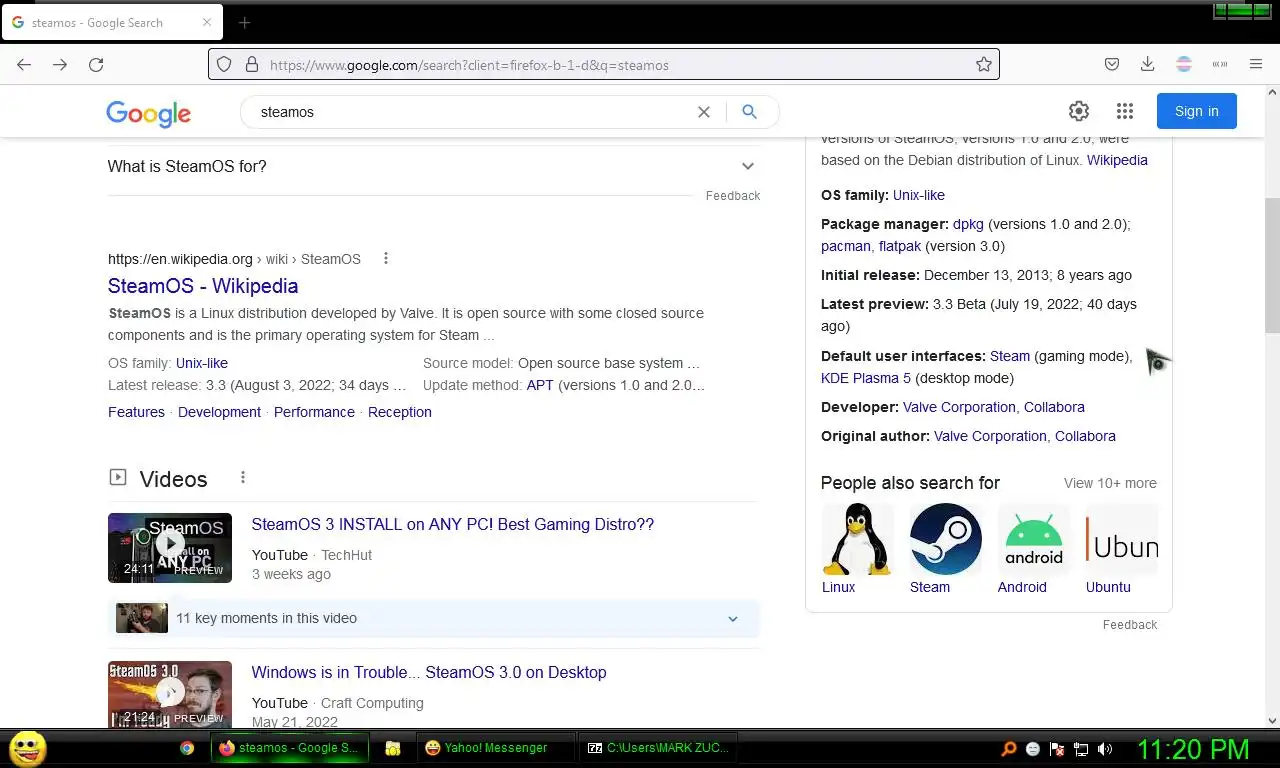The width and height of the screenshot is (1280, 768).
Task: Select Linux in People also search for
Action: click(x=857, y=549)
